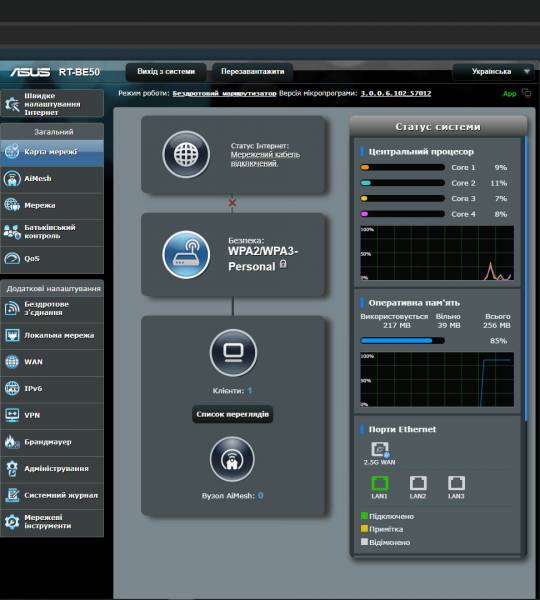Open the AiMesh sidebar icon
This screenshot has width=540, height=600.
12,179
